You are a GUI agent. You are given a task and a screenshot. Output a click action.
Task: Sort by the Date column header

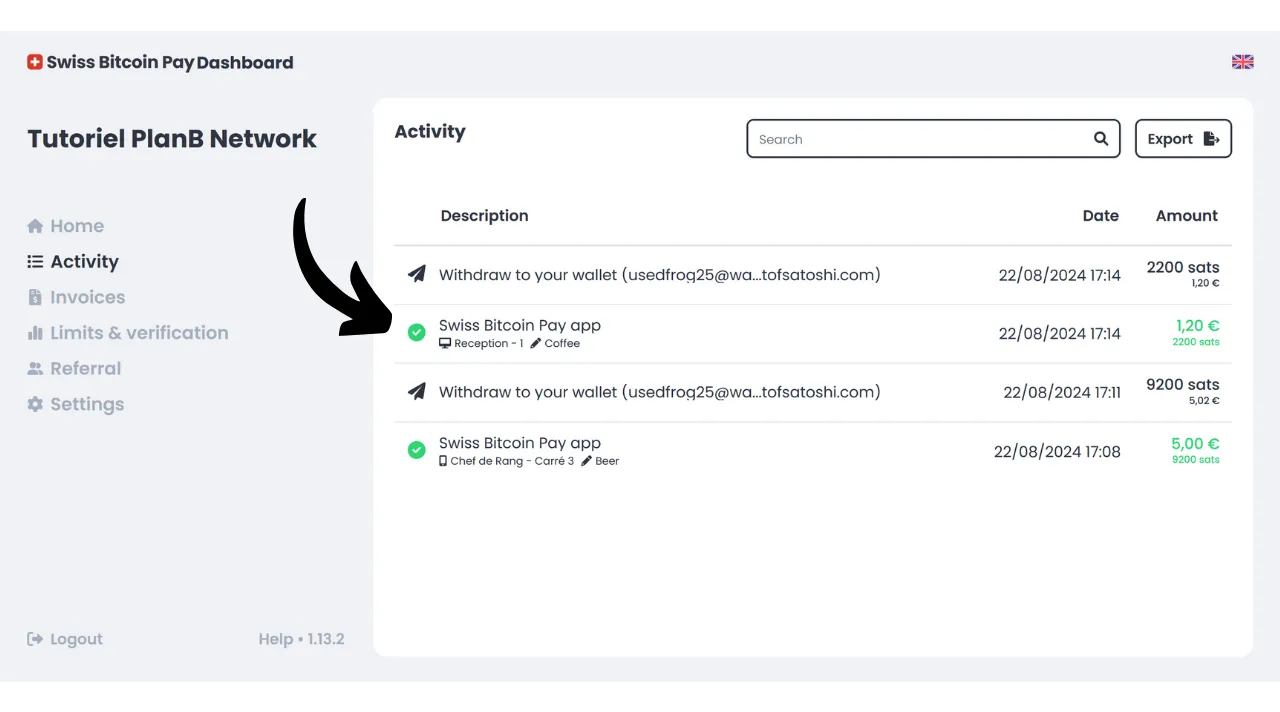[x=1100, y=216]
